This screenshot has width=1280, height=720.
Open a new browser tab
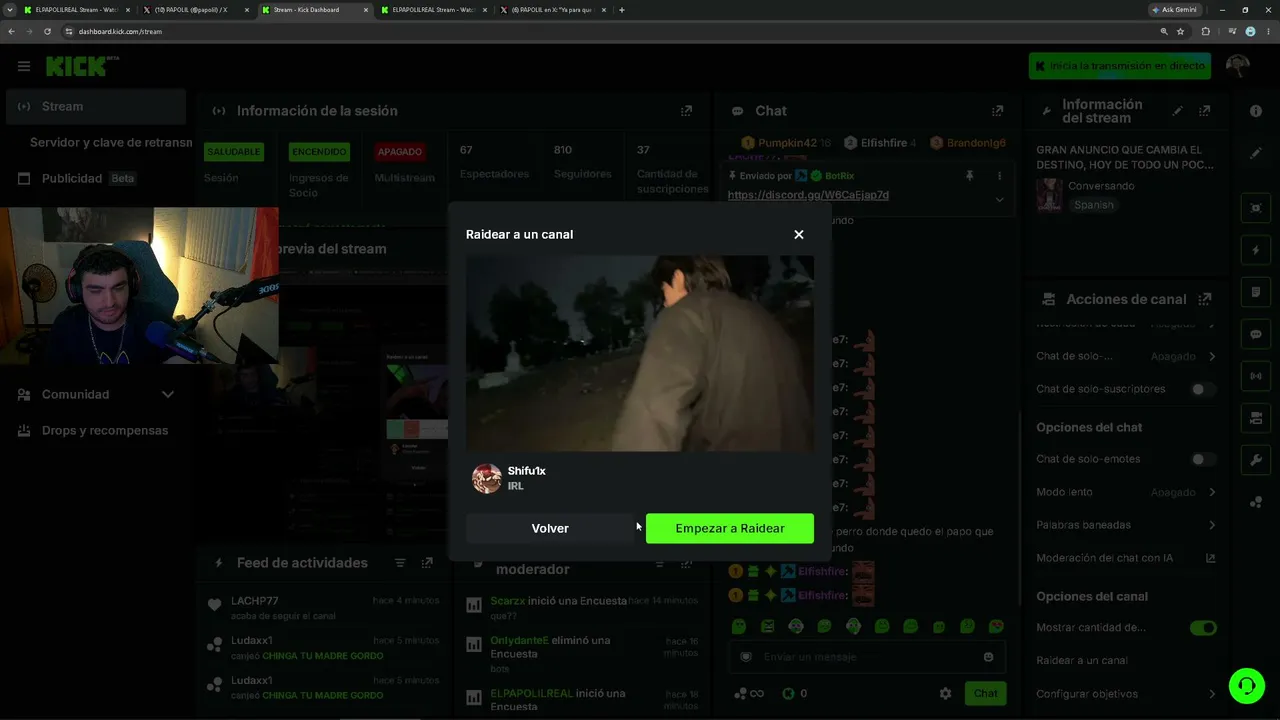pyautogui.click(x=622, y=10)
